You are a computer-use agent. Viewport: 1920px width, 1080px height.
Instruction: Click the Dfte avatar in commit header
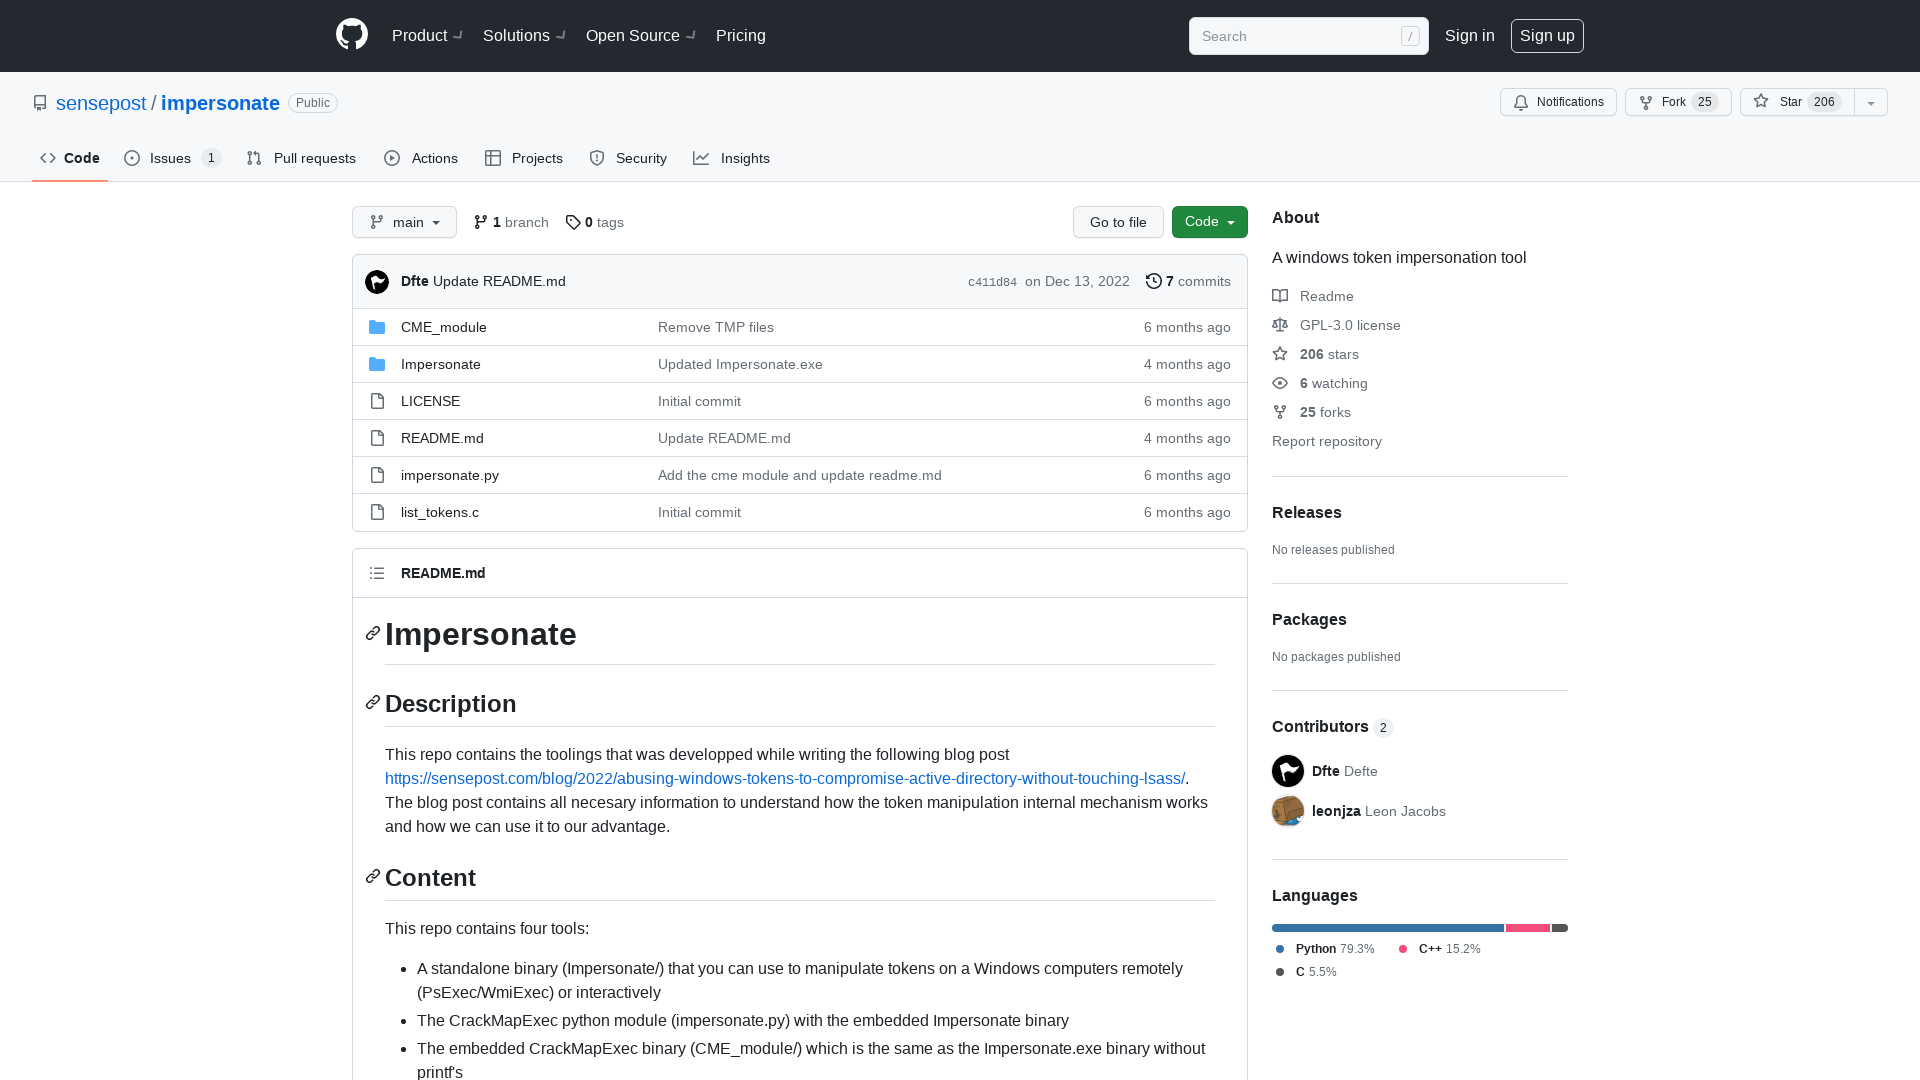377,282
